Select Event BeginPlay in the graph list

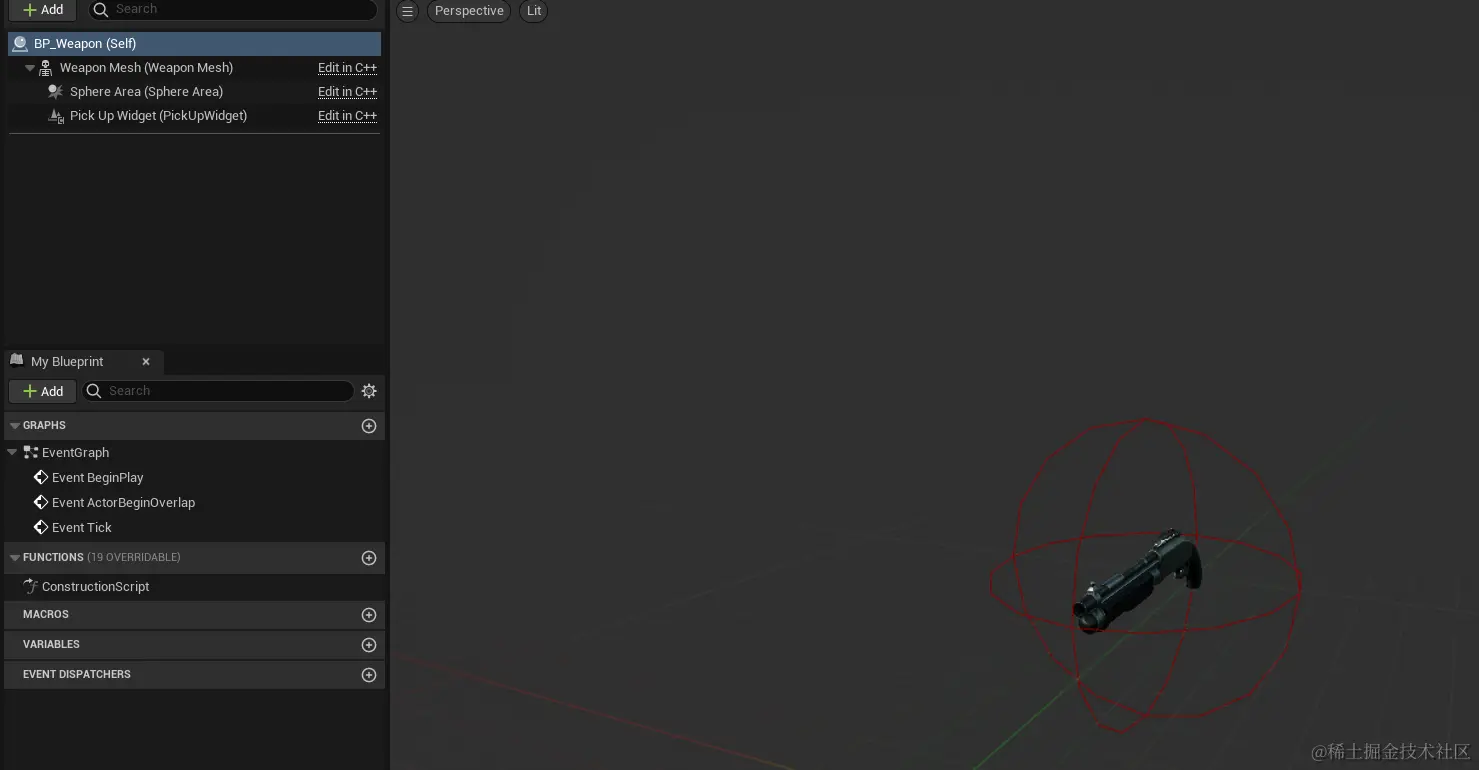click(x=97, y=478)
